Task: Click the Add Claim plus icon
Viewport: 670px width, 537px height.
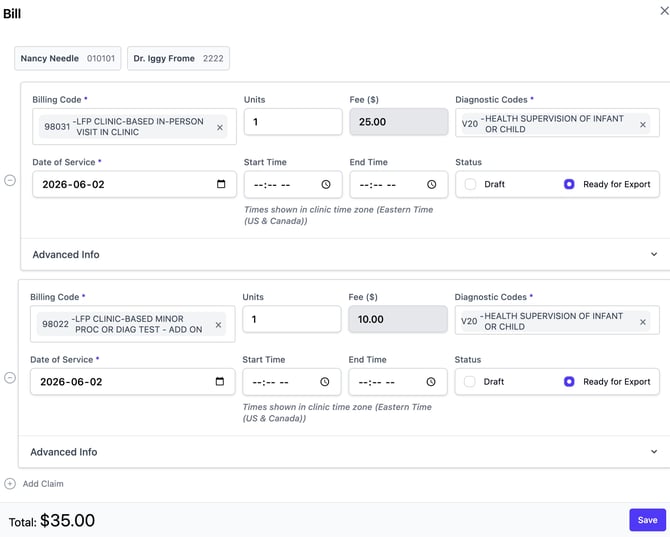Action: [10, 484]
